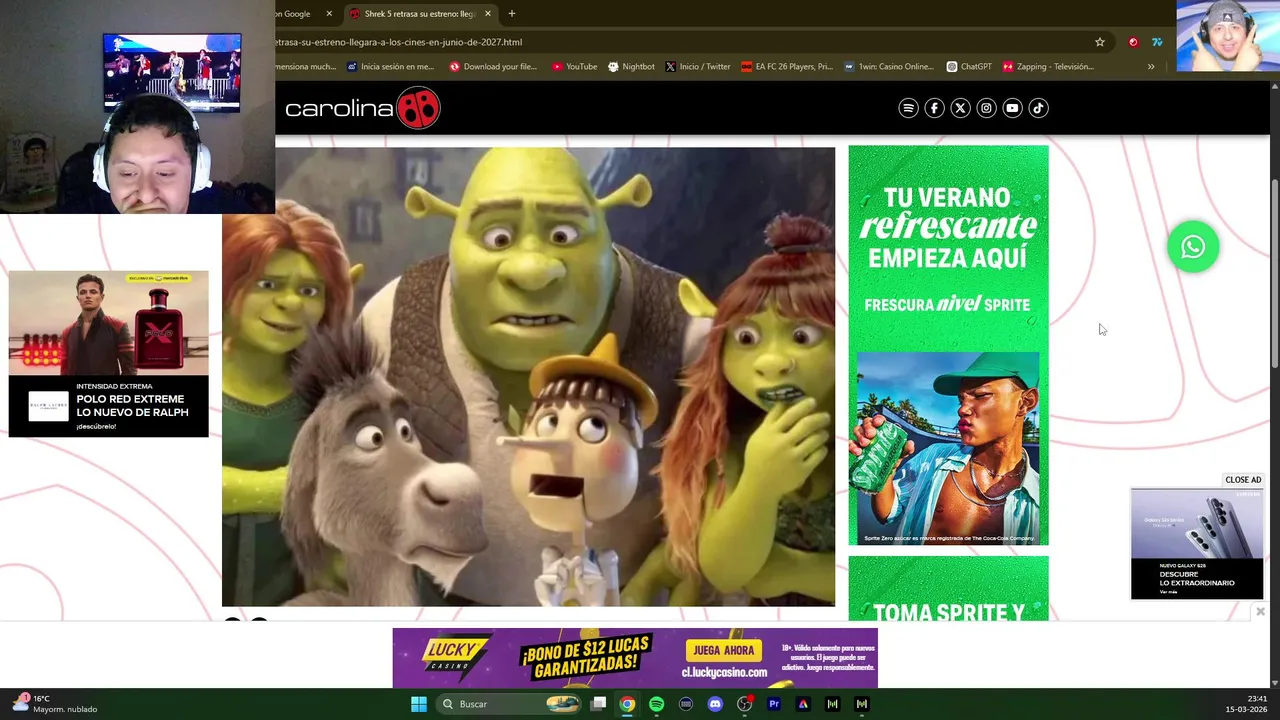Open the Polo Red Extreme Ralph ad

(108, 353)
